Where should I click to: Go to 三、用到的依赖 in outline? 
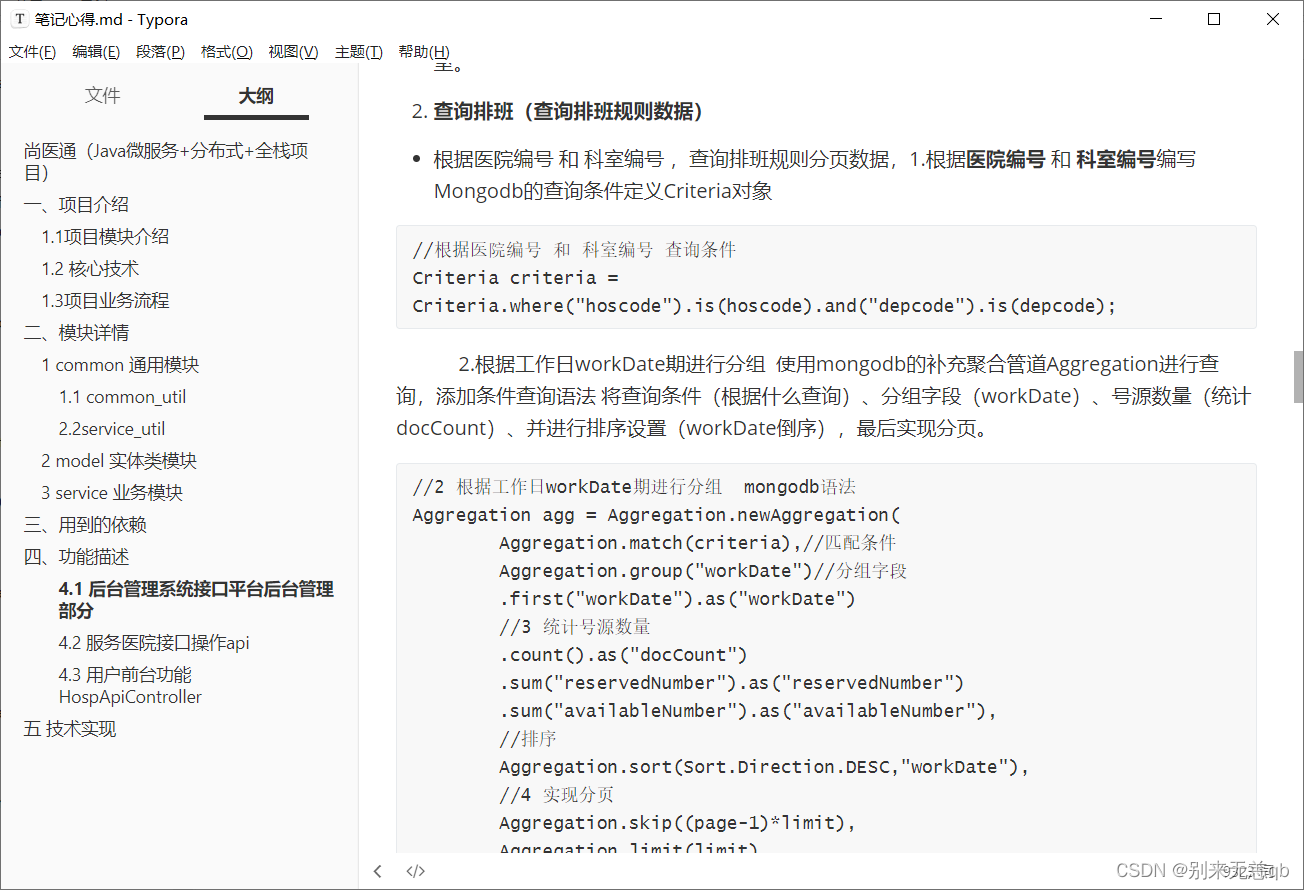pyautogui.click(x=86, y=525)
